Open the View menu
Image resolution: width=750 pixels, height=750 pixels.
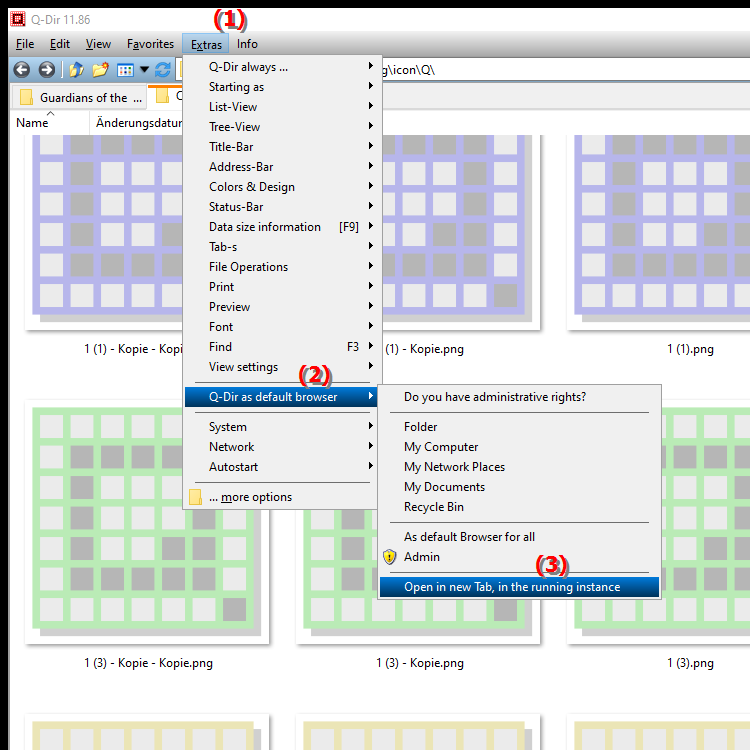tap(98, 44)
